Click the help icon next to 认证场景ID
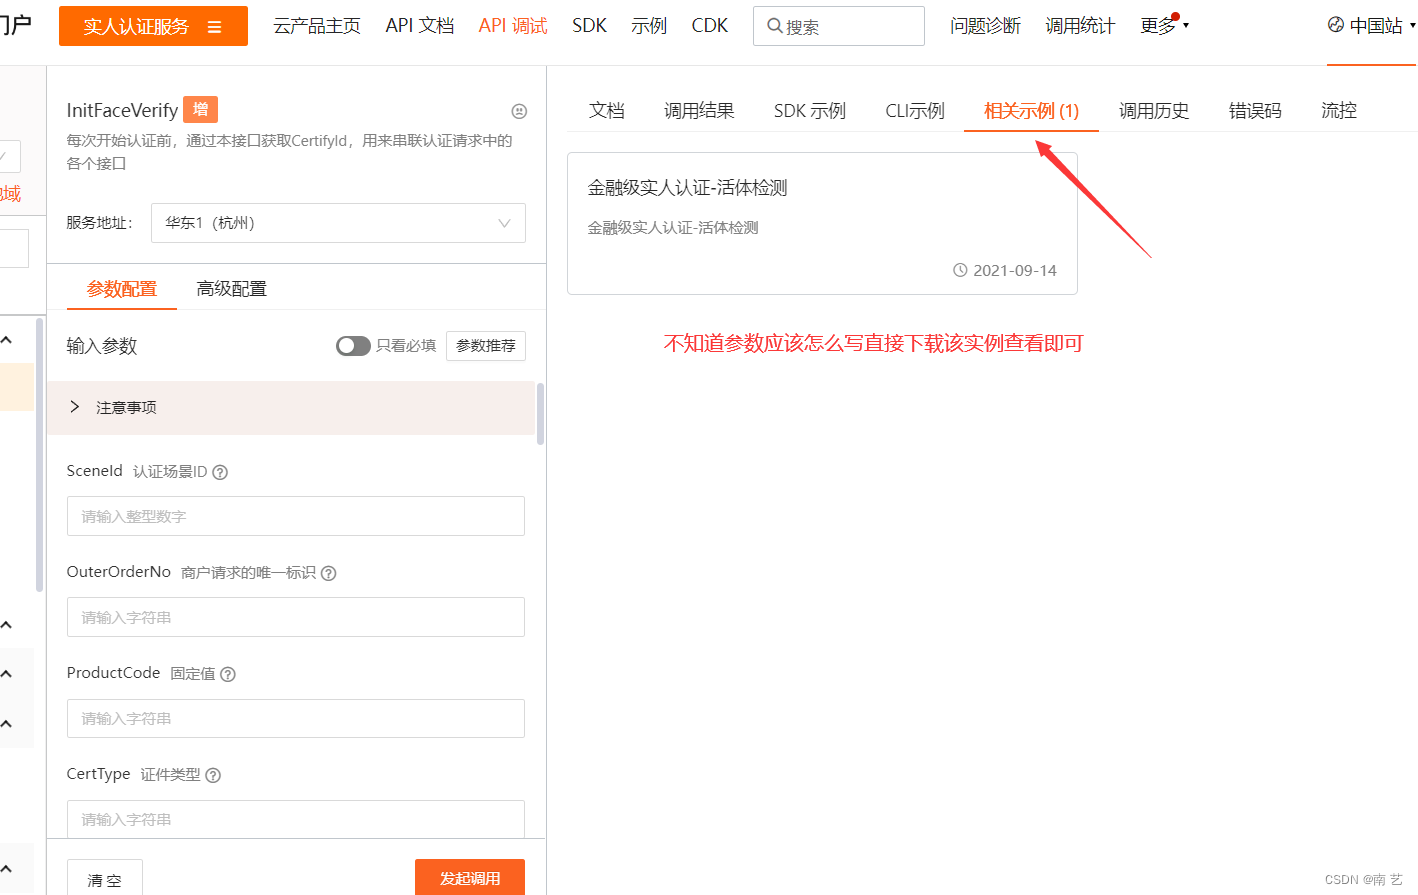The image size is (1418, 895). pyautogui.click(x=220, y=472)
